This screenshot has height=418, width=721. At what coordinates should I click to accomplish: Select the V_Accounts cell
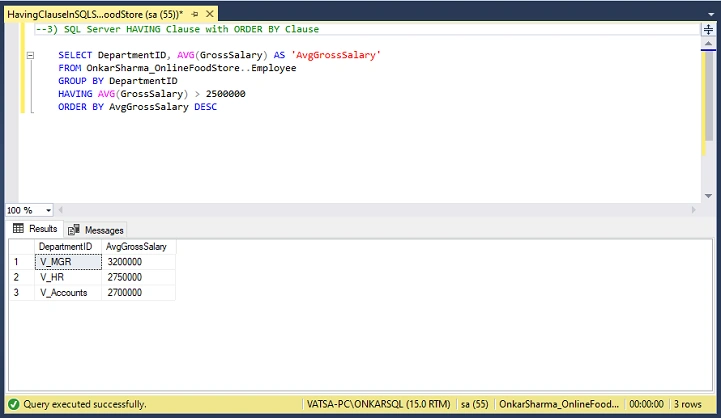(x=68, y=292)
